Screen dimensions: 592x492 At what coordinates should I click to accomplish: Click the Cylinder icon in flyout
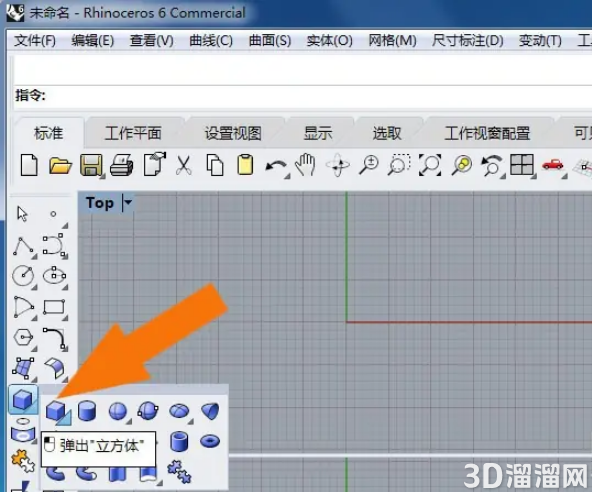(87, 410)
